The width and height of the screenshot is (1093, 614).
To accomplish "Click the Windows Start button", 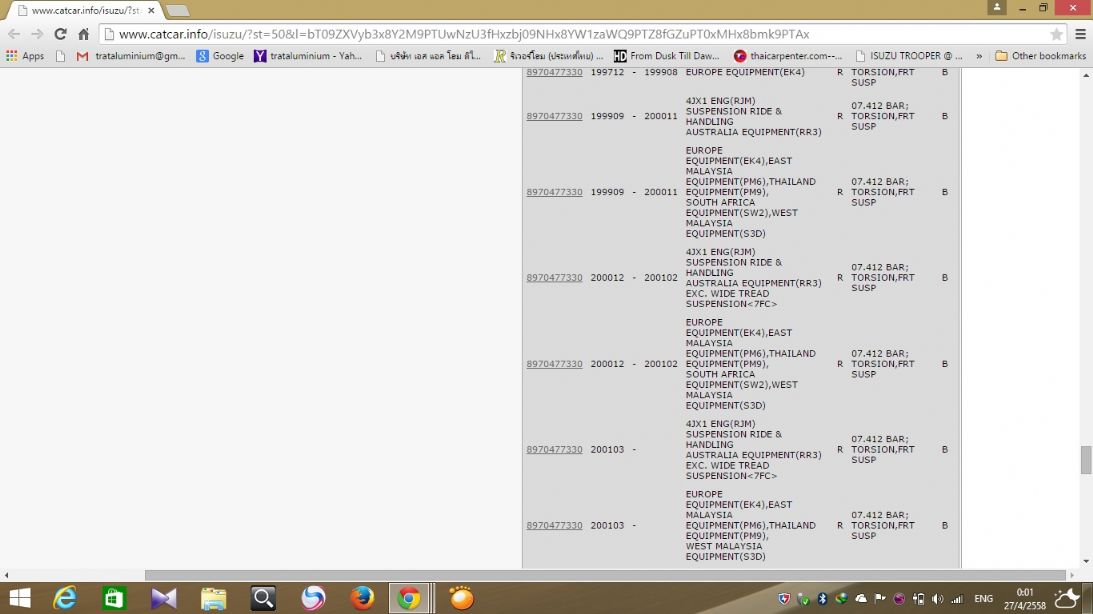I will 19,598.
